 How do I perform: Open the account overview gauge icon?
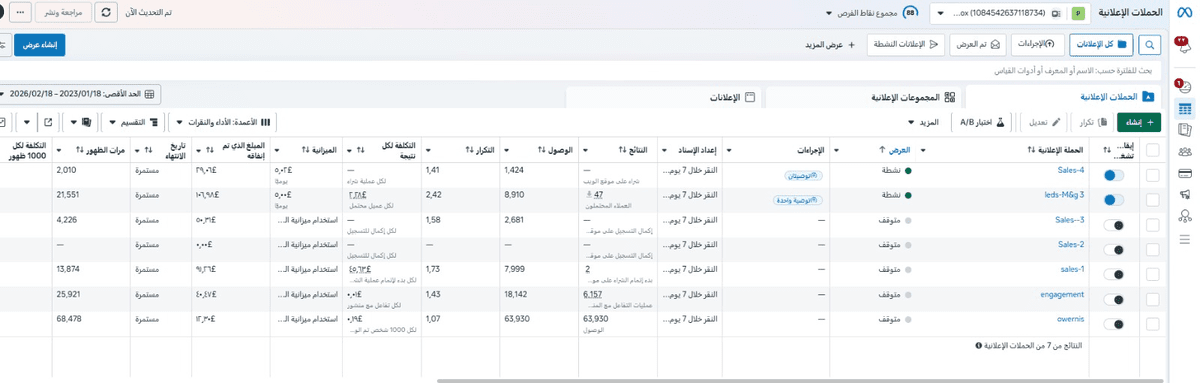pos(1185,87)
